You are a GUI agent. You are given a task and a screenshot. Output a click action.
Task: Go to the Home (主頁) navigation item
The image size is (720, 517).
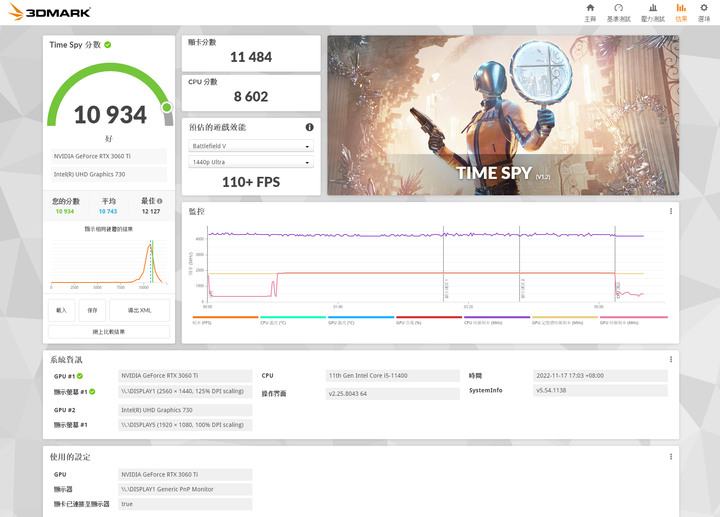click(590, 13)
